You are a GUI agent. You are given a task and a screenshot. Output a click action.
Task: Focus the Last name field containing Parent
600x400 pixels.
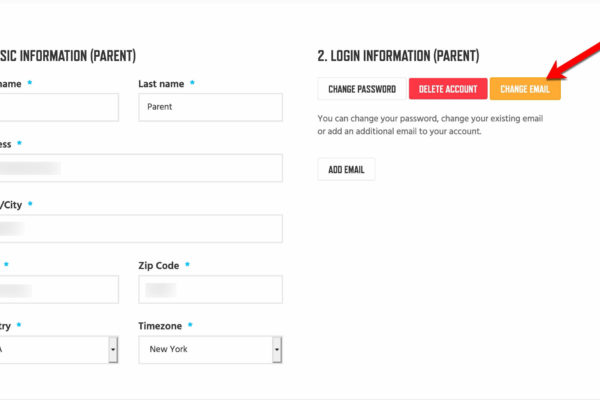coord(210,107)
